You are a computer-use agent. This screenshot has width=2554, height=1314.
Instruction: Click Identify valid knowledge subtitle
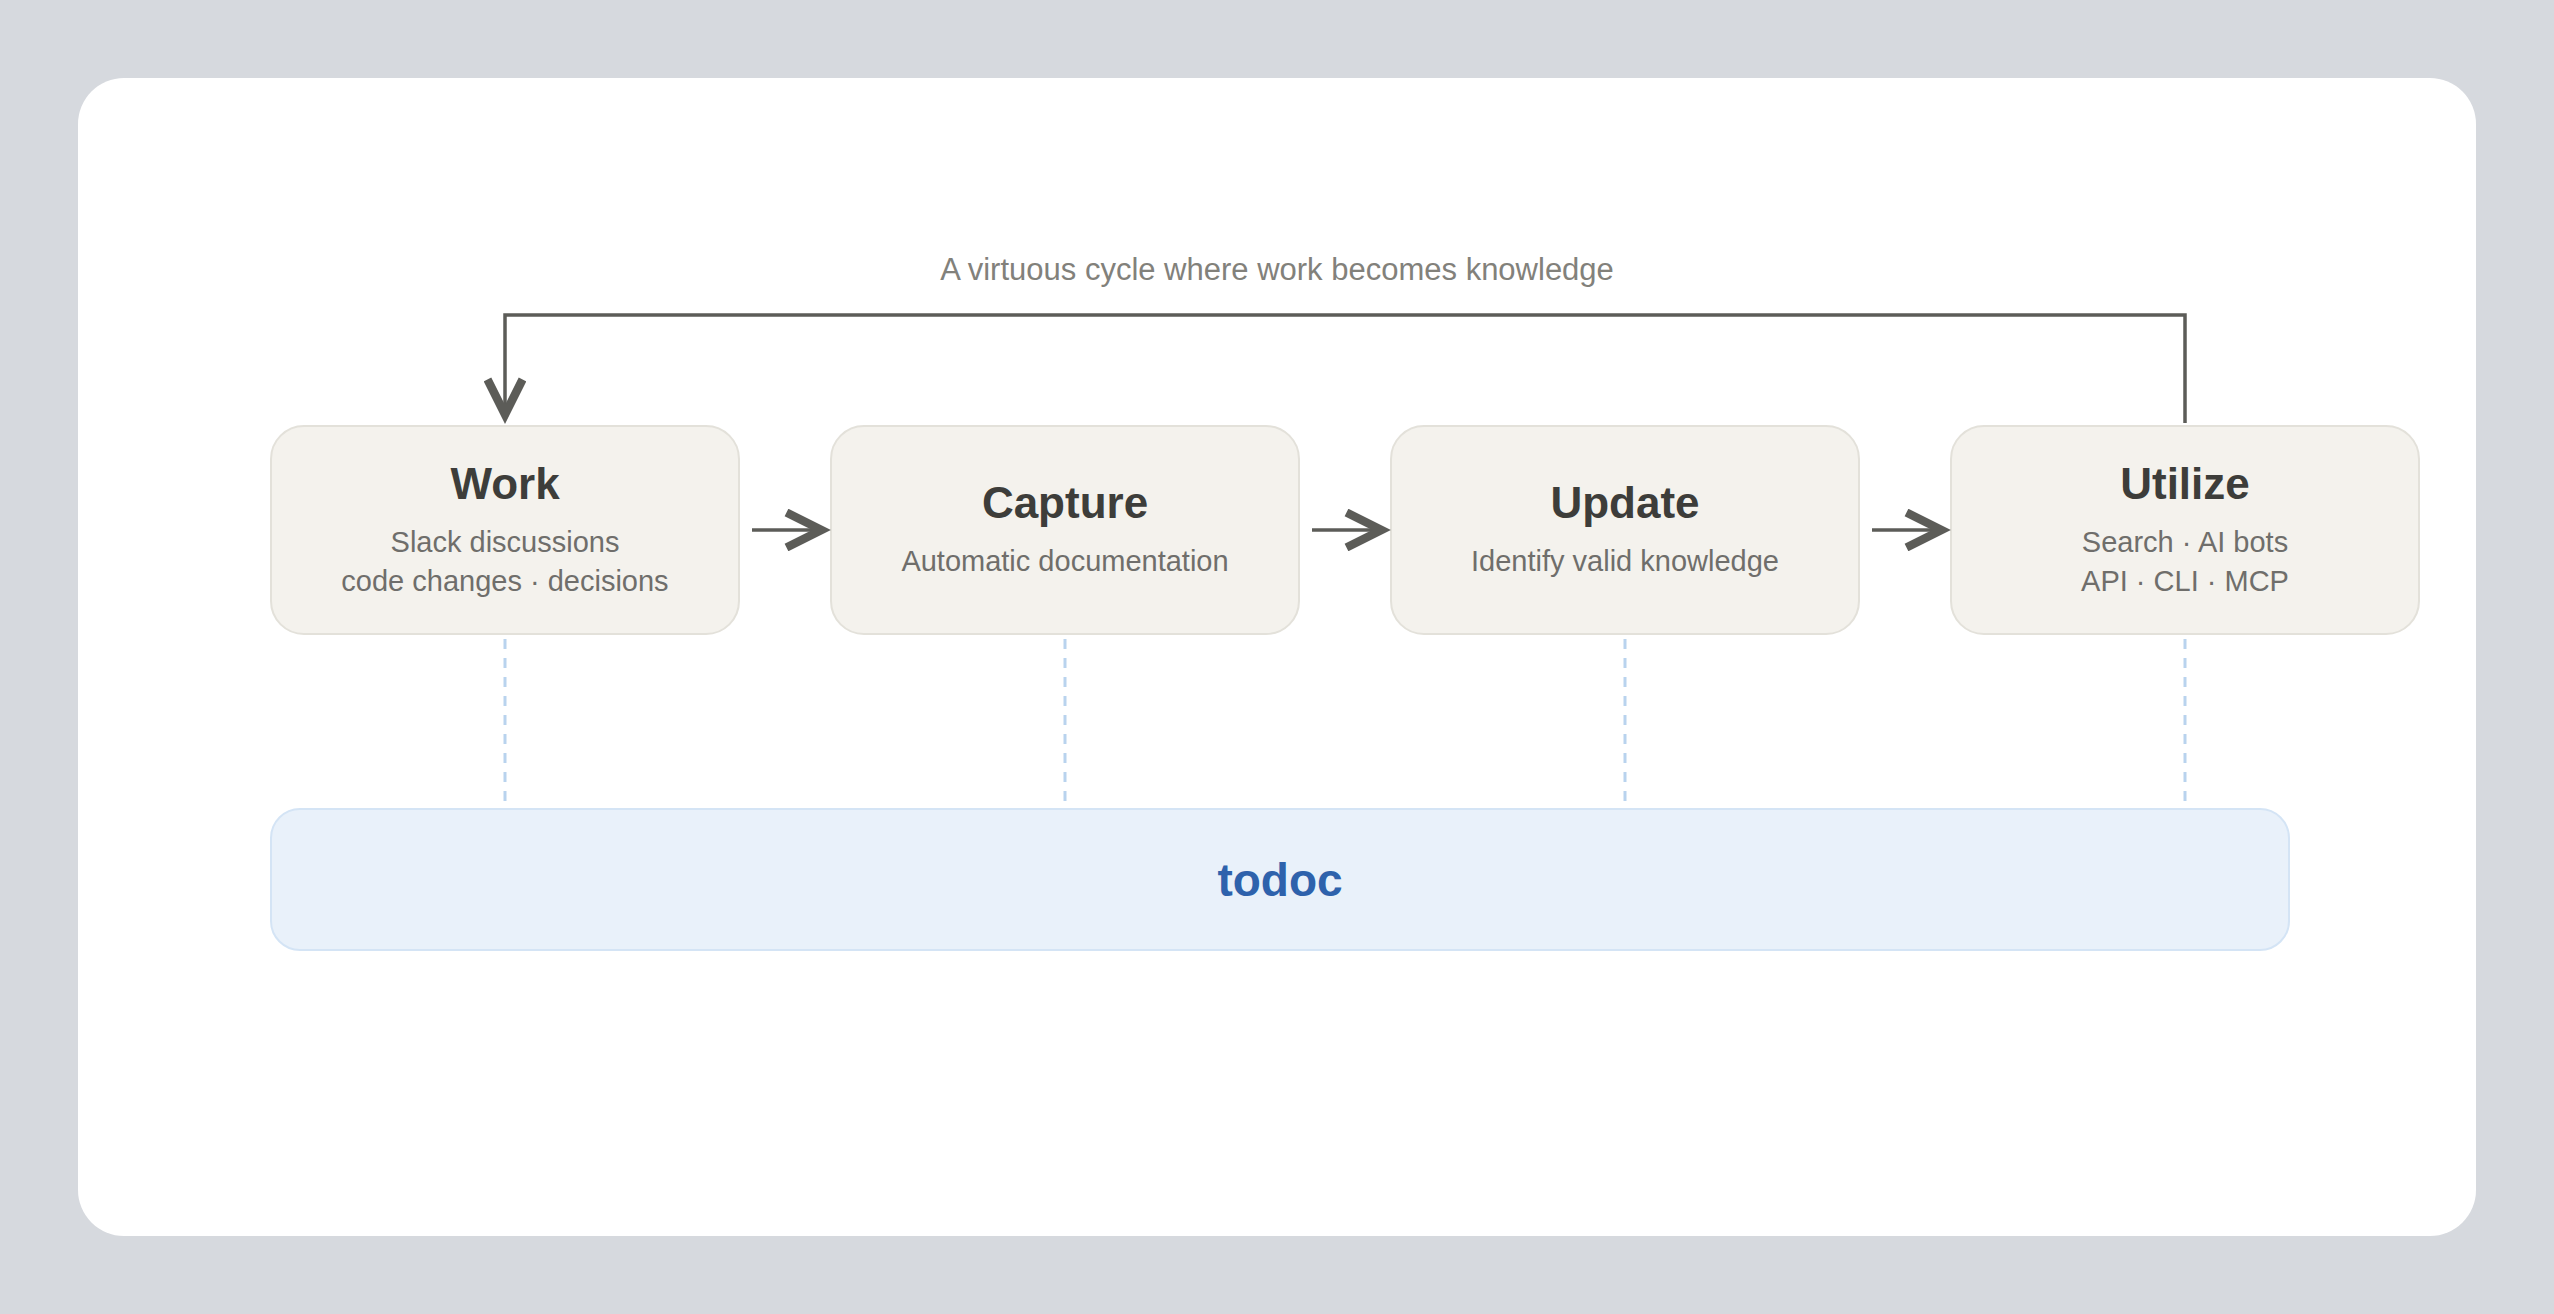(x=1625, y=561)
